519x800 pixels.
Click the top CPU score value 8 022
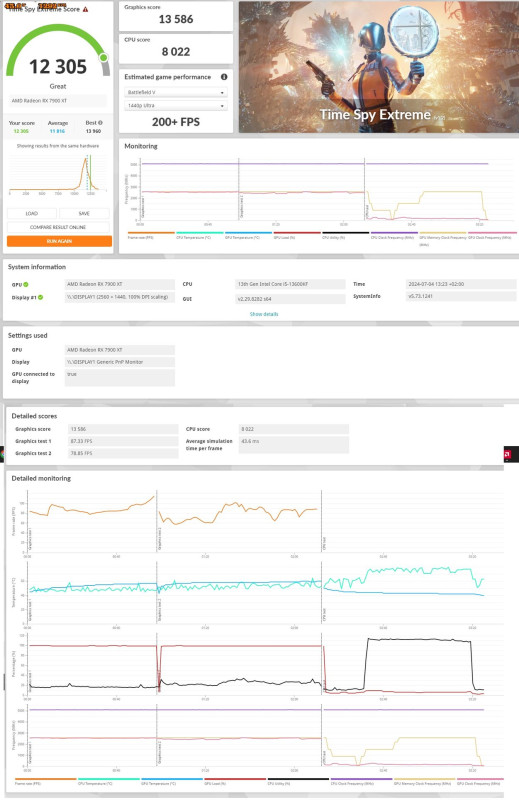(x=176, y=52)
